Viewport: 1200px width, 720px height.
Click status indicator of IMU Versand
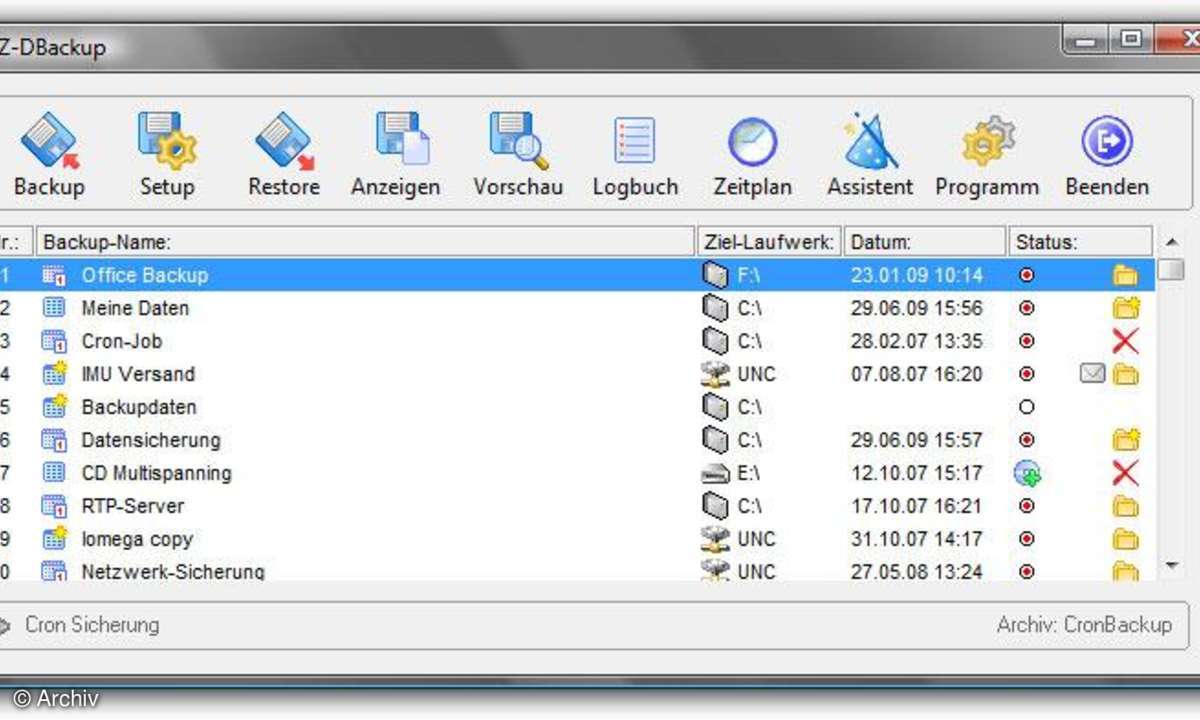(x=1026, y=374)
